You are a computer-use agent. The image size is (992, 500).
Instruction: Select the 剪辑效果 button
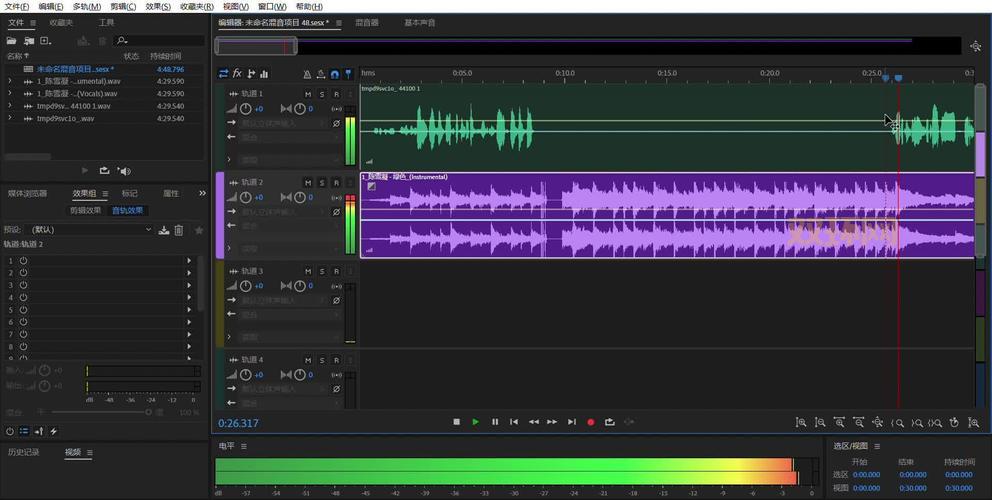click(85, 211)
